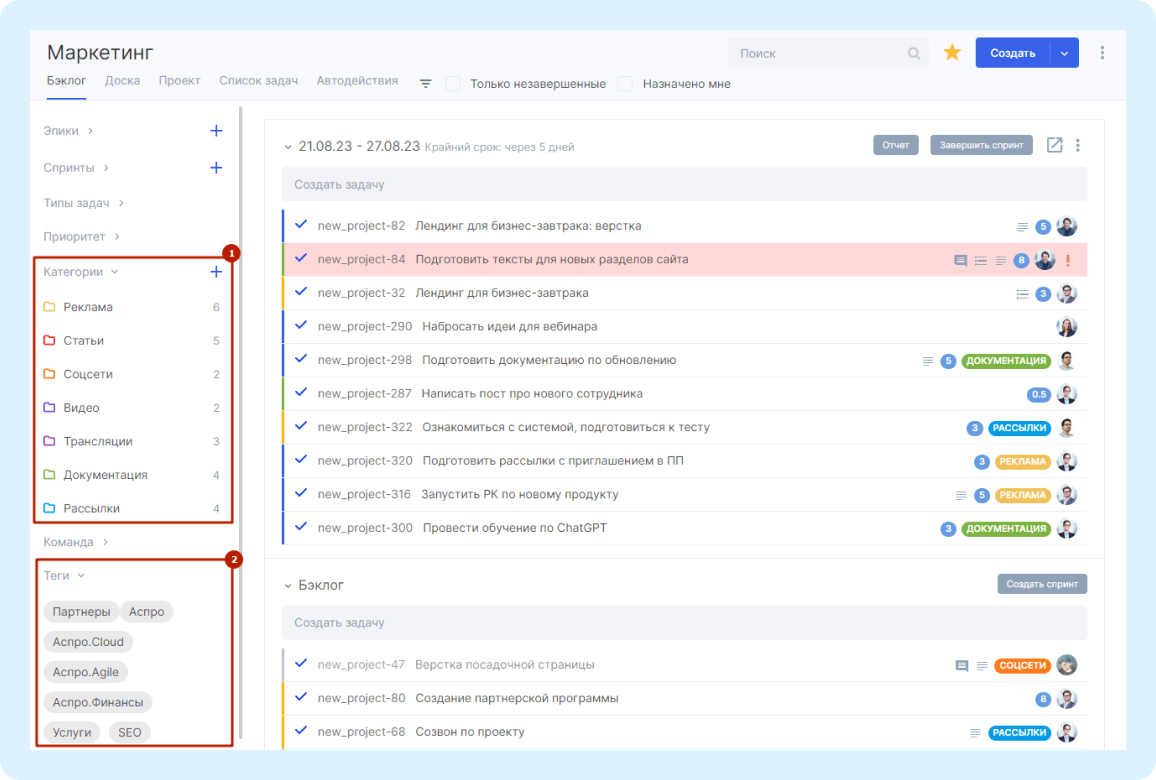Collapse the 21.08.23 - 27.08.23 sprint section
The image size is (1156, 780).
288,147
